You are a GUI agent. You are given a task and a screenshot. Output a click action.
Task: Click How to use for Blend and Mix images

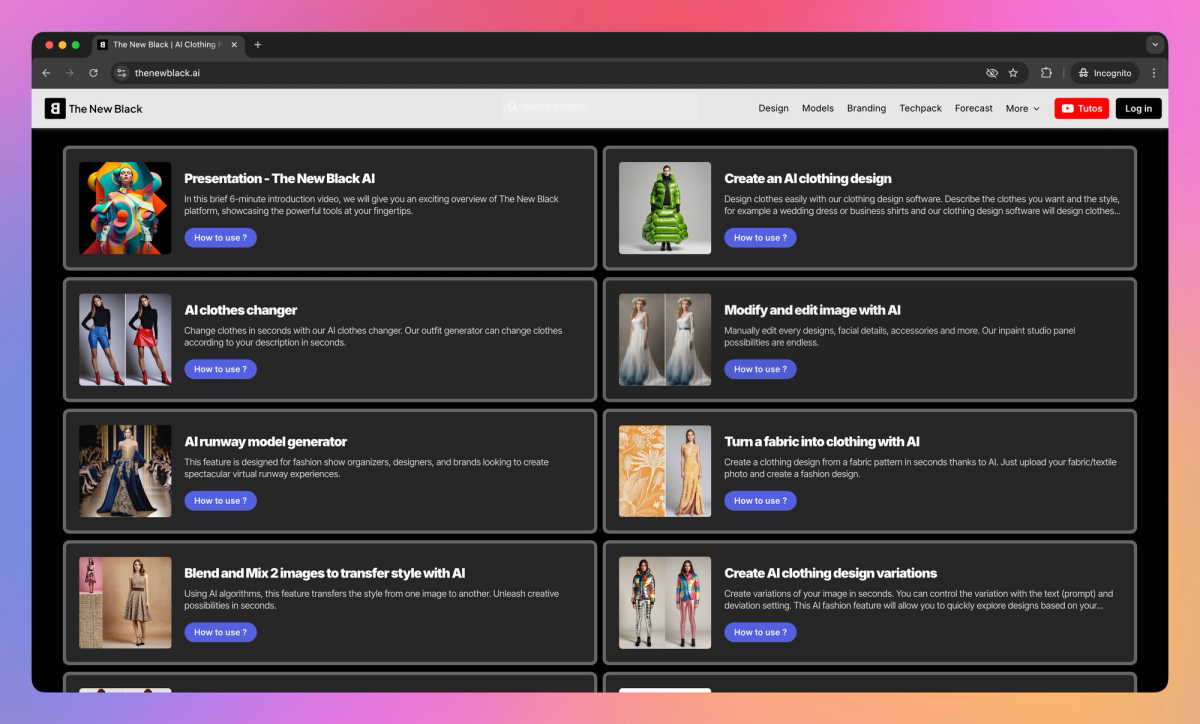(x=220, y=632)
